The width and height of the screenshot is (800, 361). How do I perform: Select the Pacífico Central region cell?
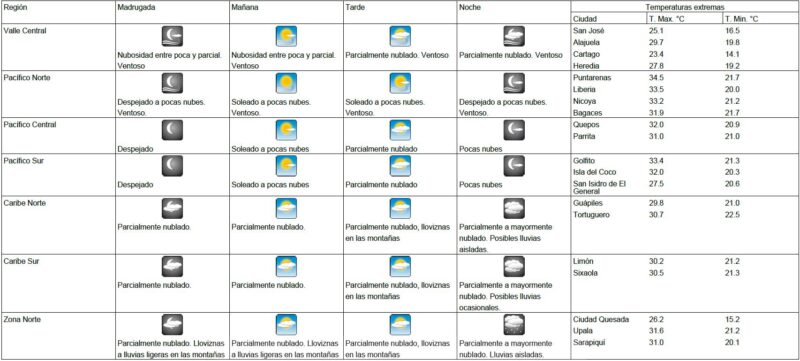[x=58, y=136]
